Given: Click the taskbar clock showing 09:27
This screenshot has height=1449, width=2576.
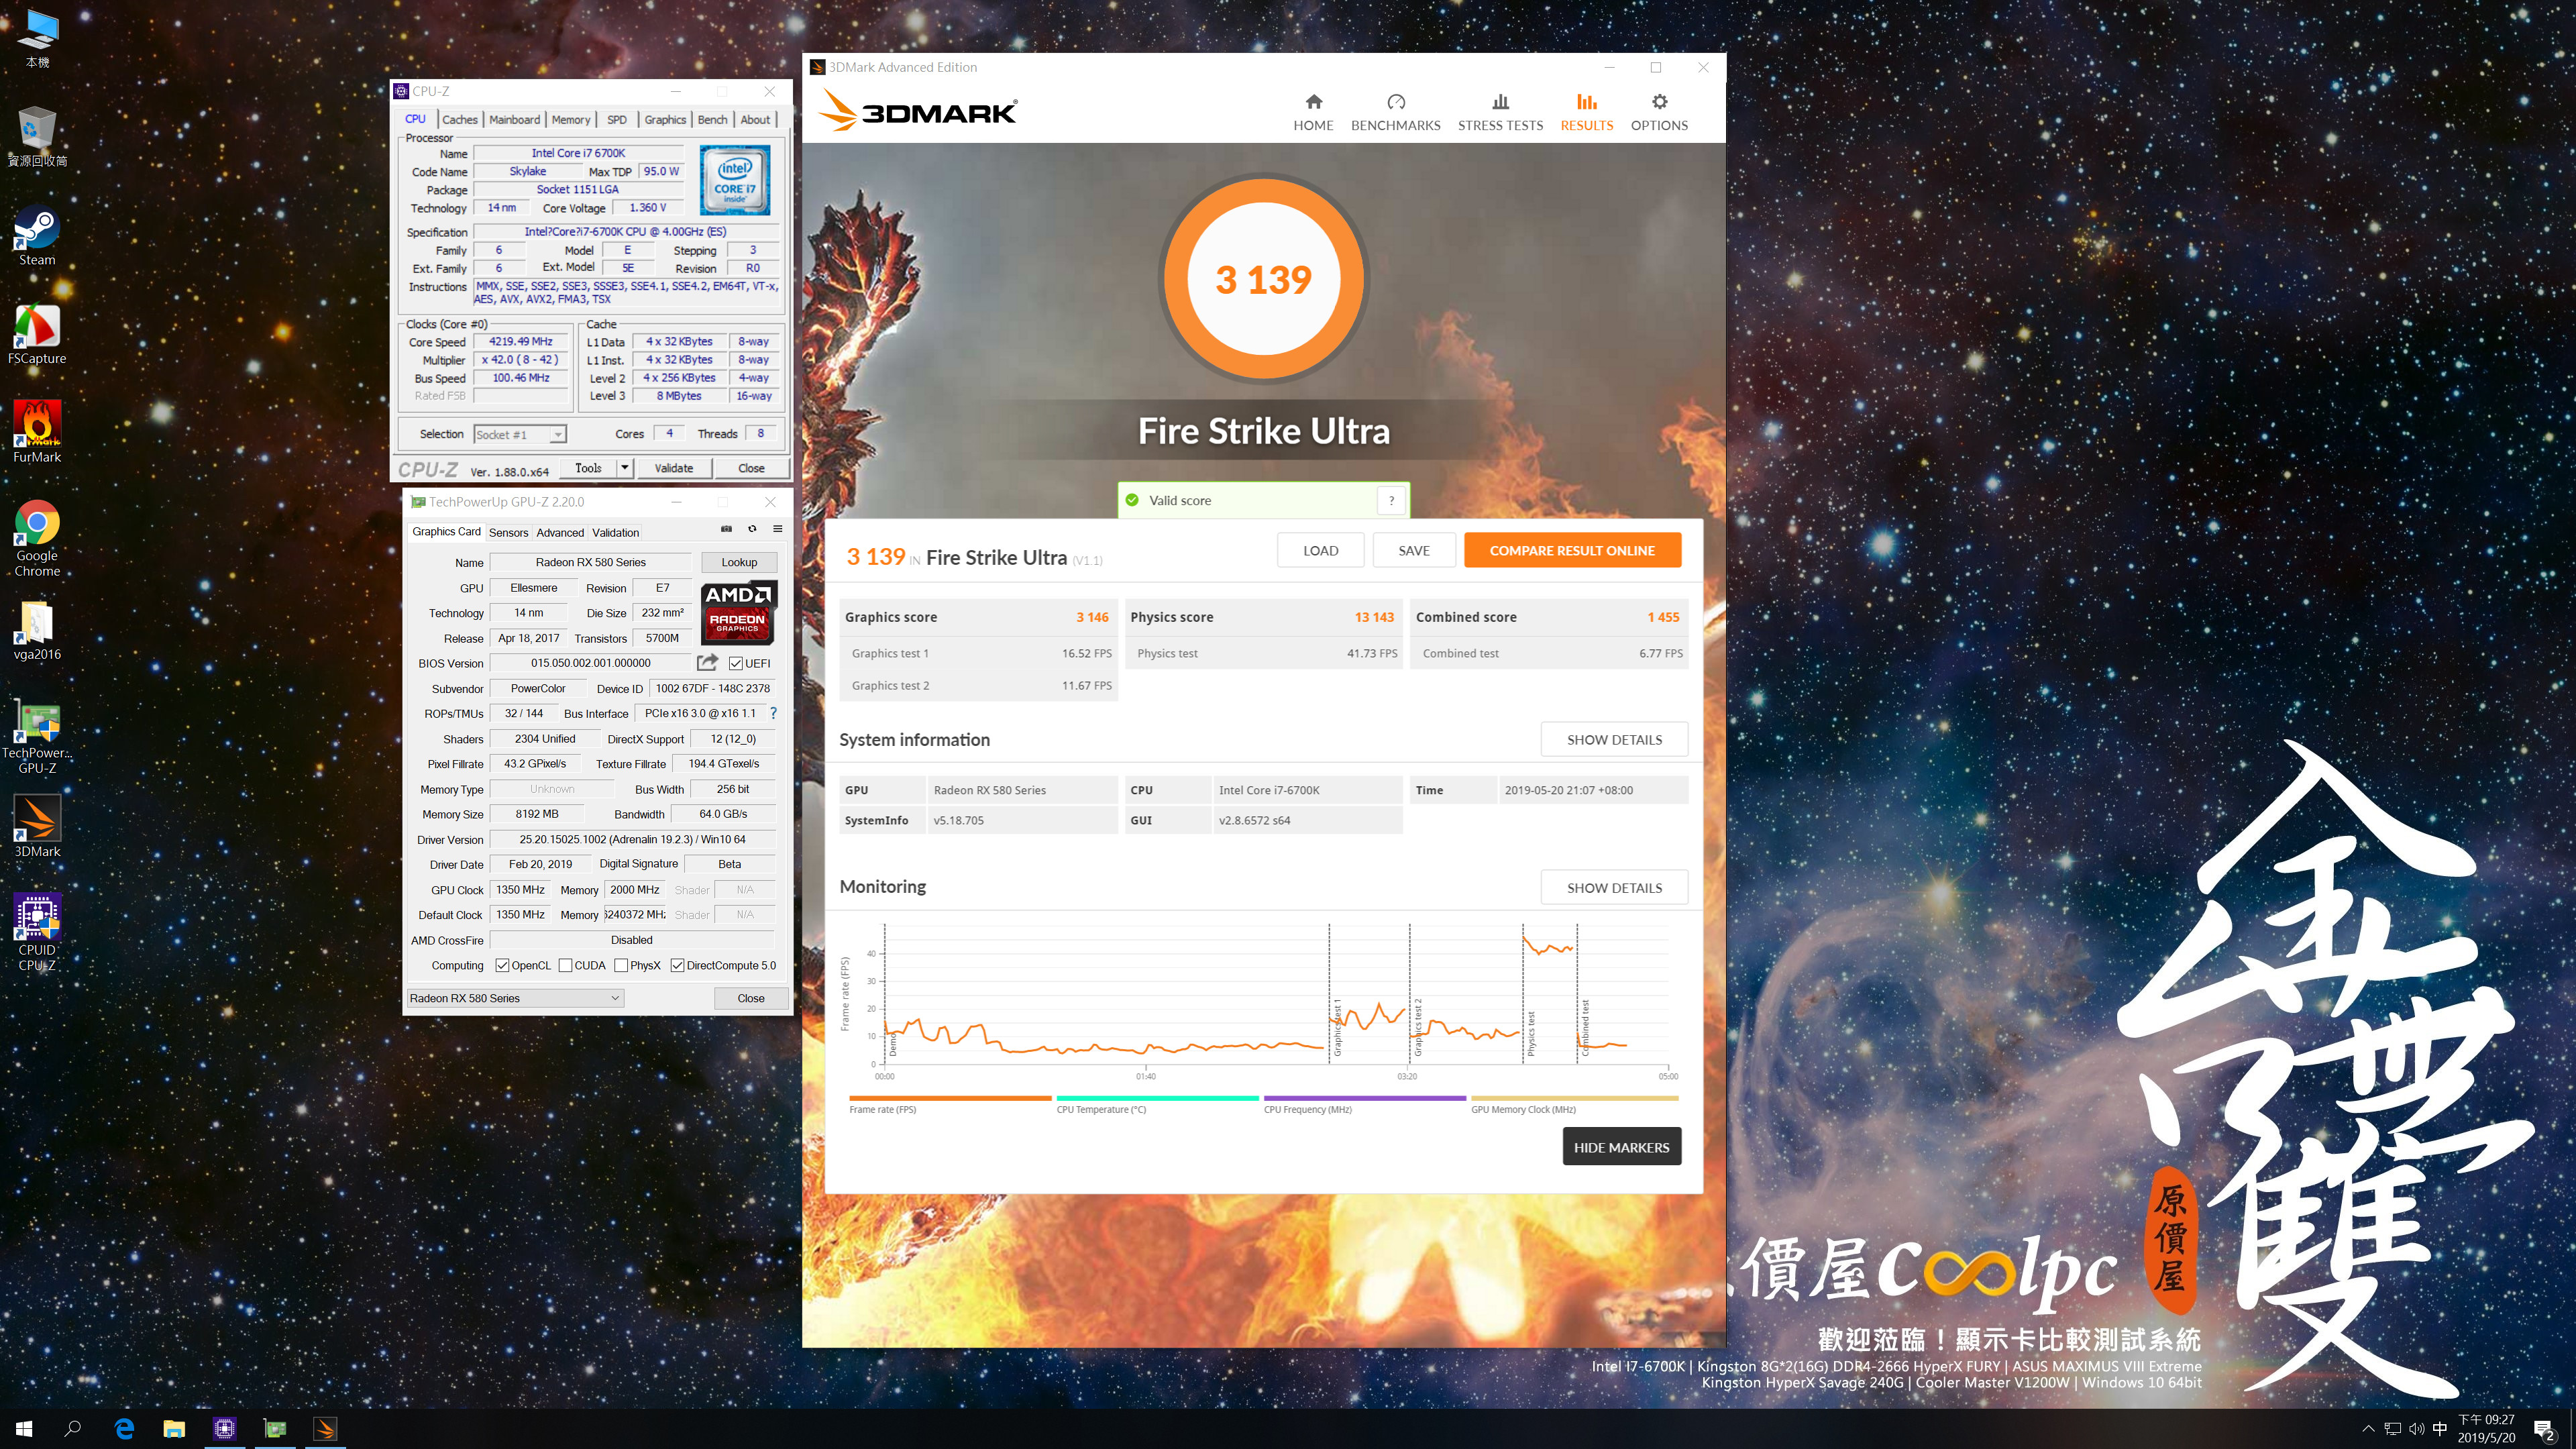Looking at the screenshot, I should tap(2486, 1428).
